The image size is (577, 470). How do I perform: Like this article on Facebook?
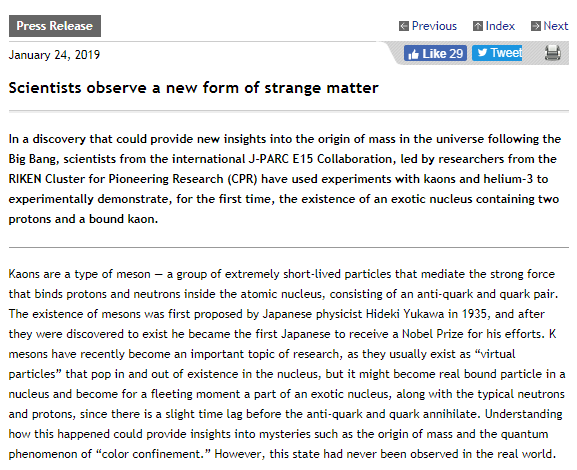[x=435, y=53]
